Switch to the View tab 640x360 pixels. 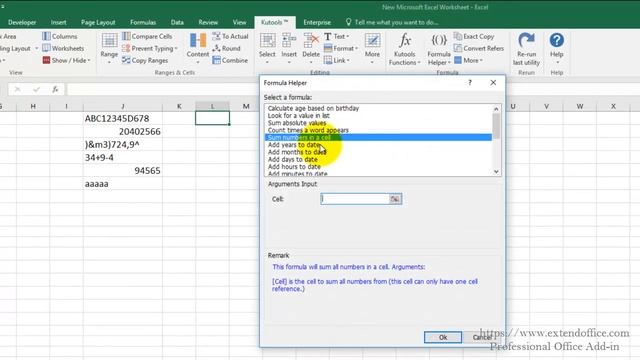[x=240, y=22]
